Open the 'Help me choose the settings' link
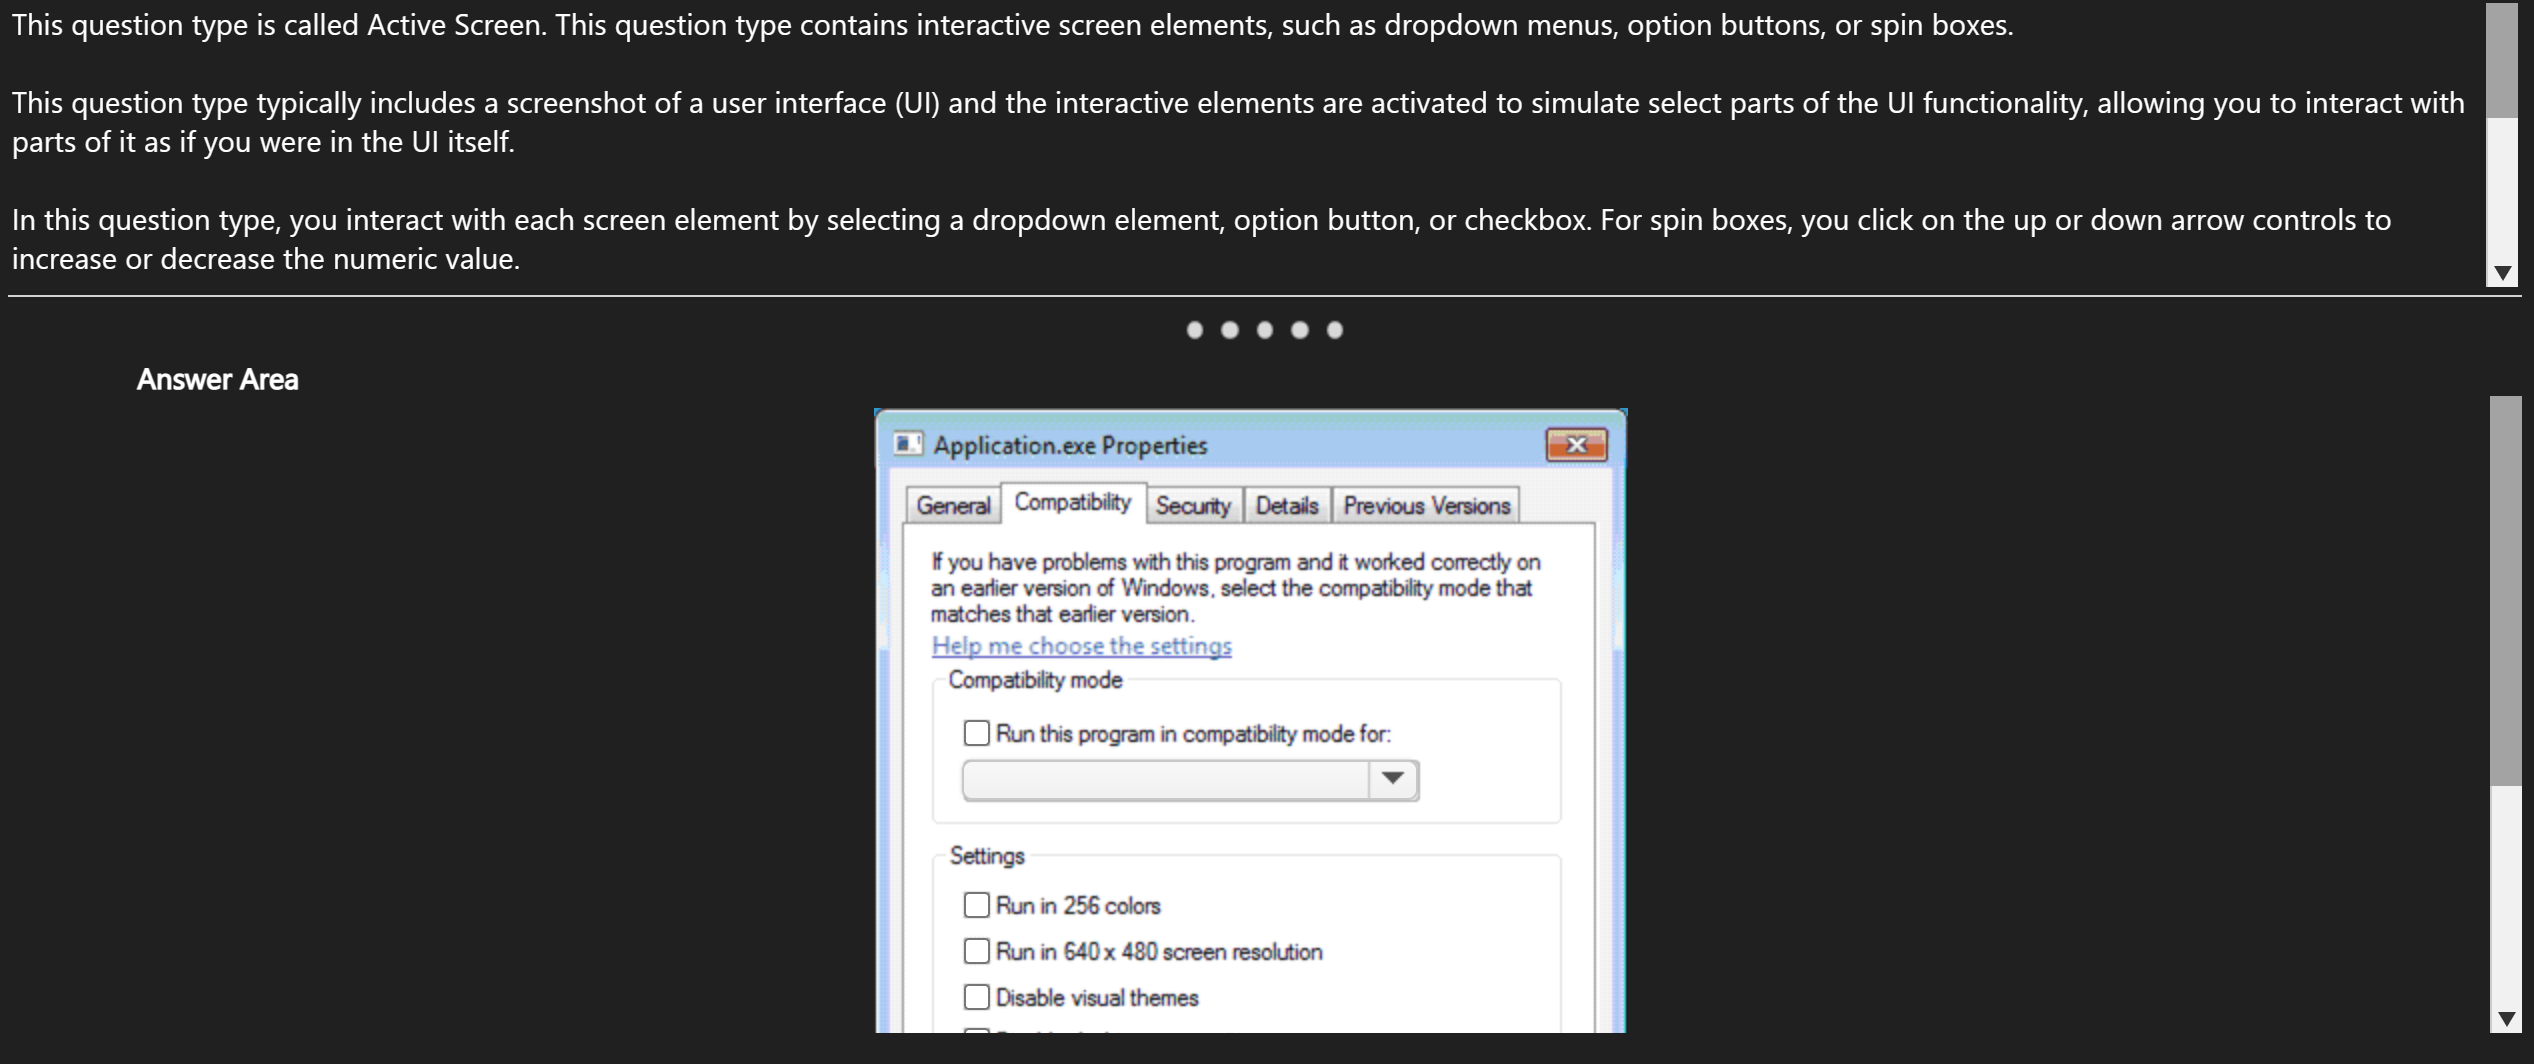 point(1080,646)
